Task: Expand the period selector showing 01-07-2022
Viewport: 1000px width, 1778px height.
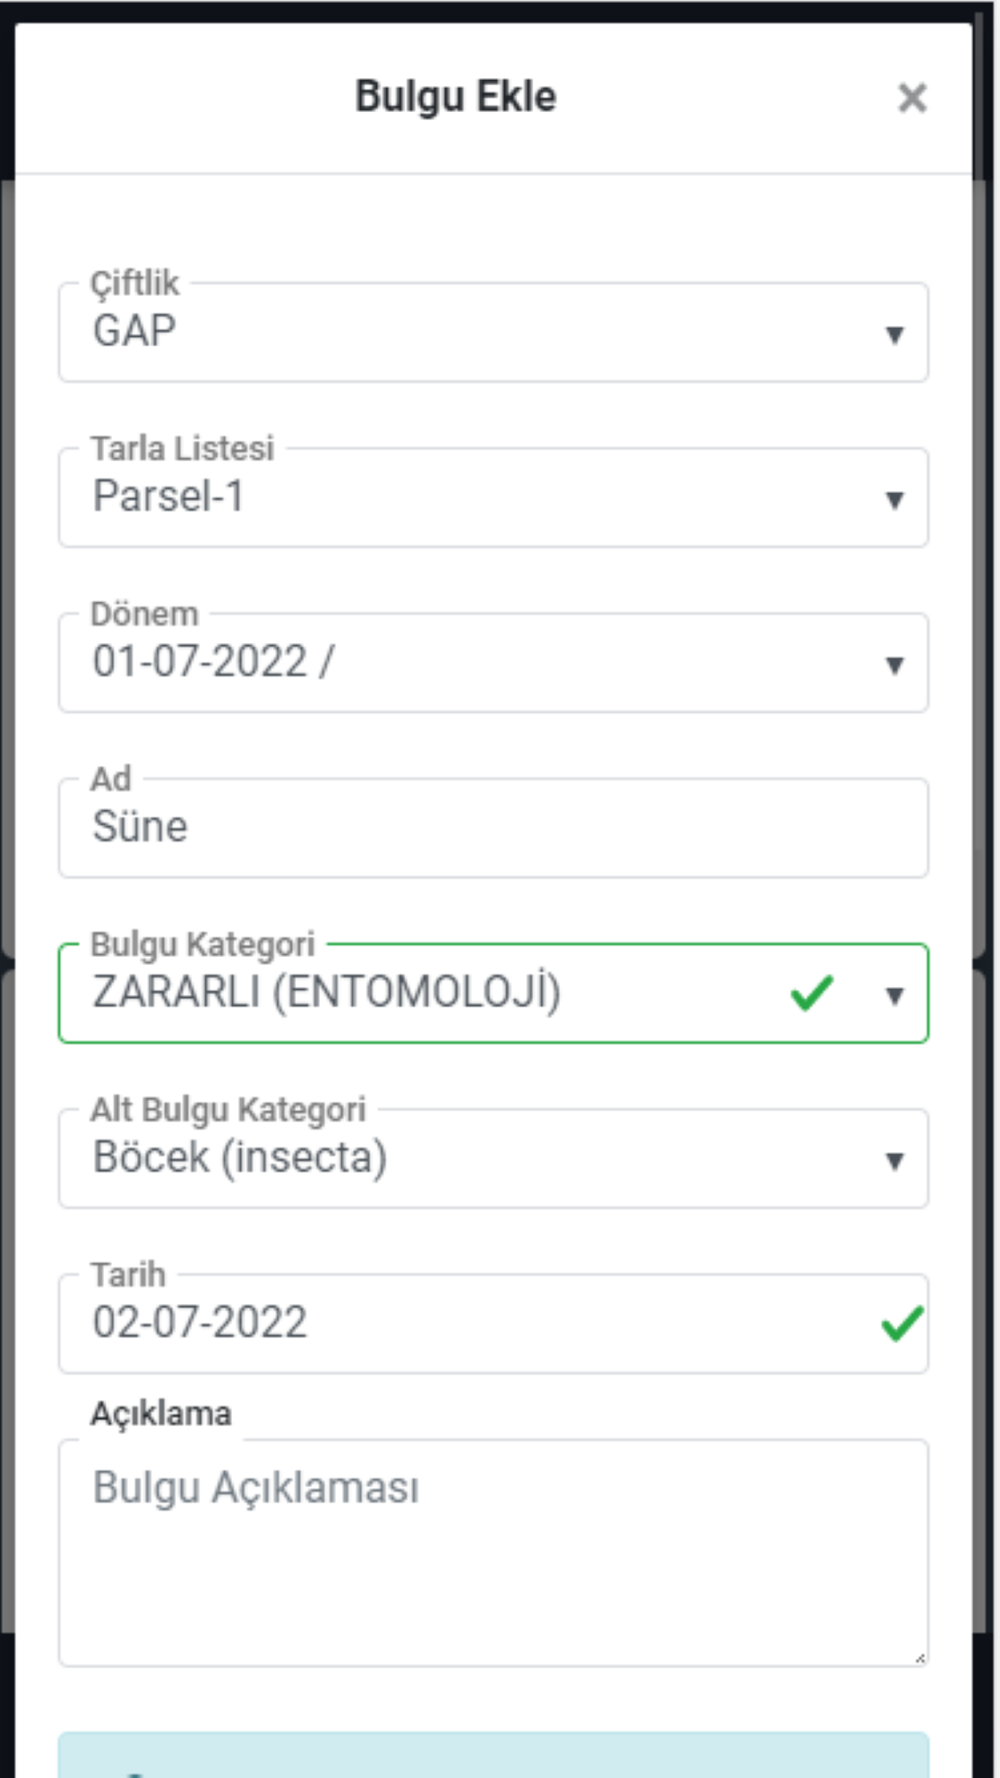Action: point(450,663)
